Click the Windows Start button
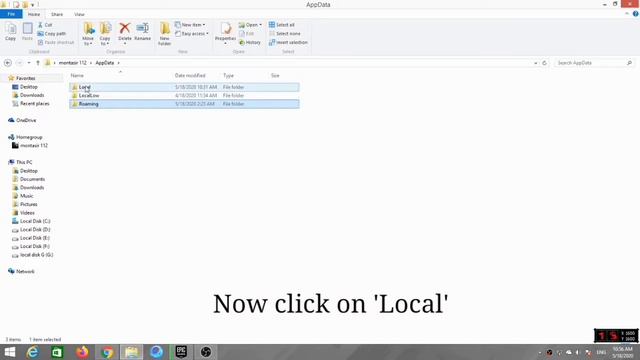 [x=10, y=352]
